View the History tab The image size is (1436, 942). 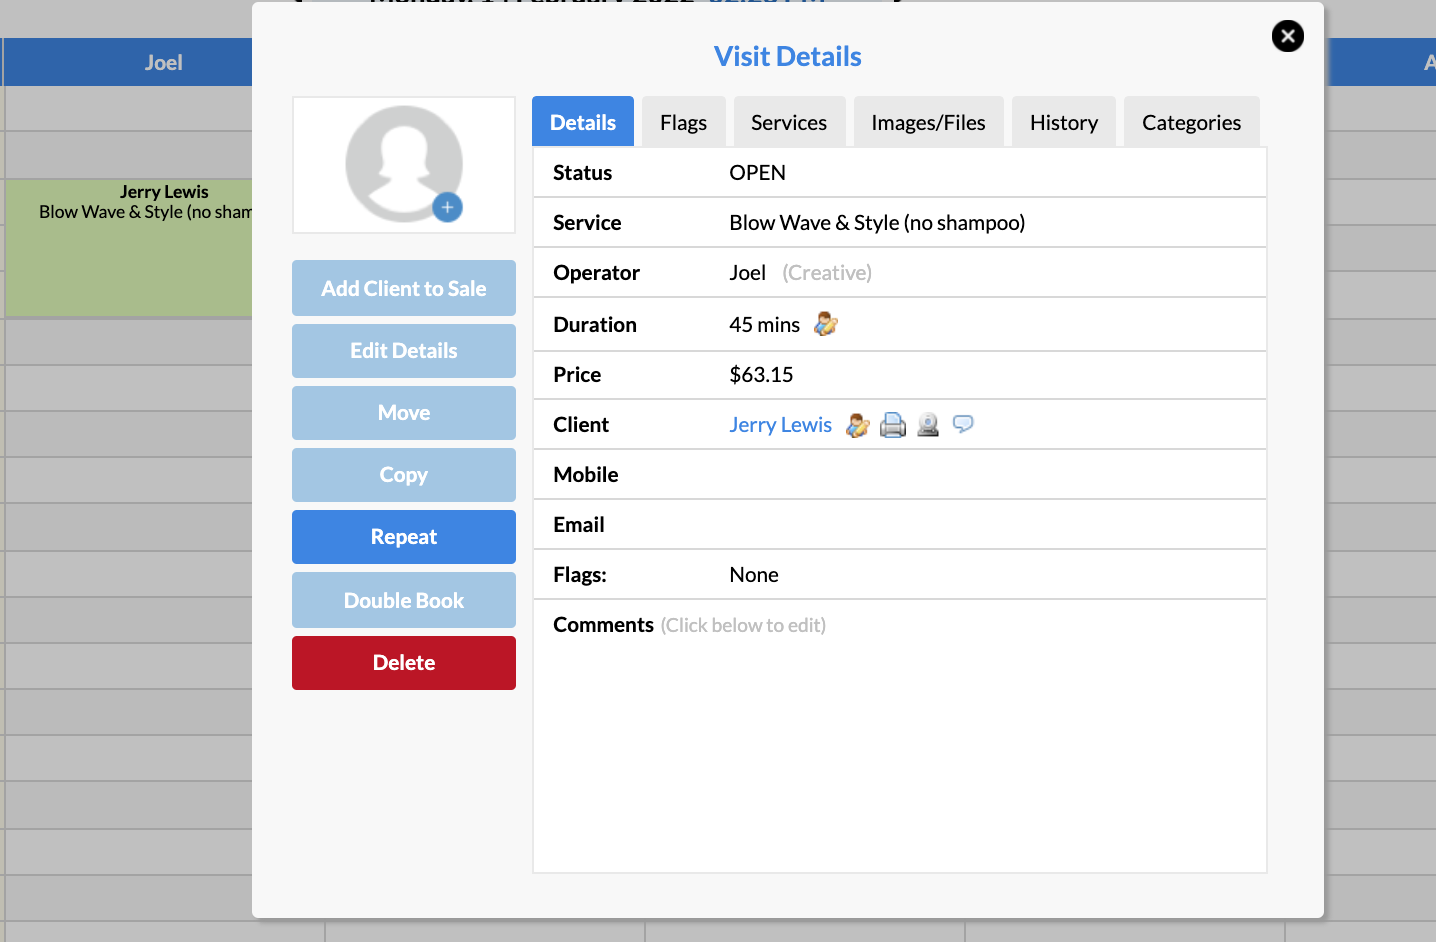1063,123
